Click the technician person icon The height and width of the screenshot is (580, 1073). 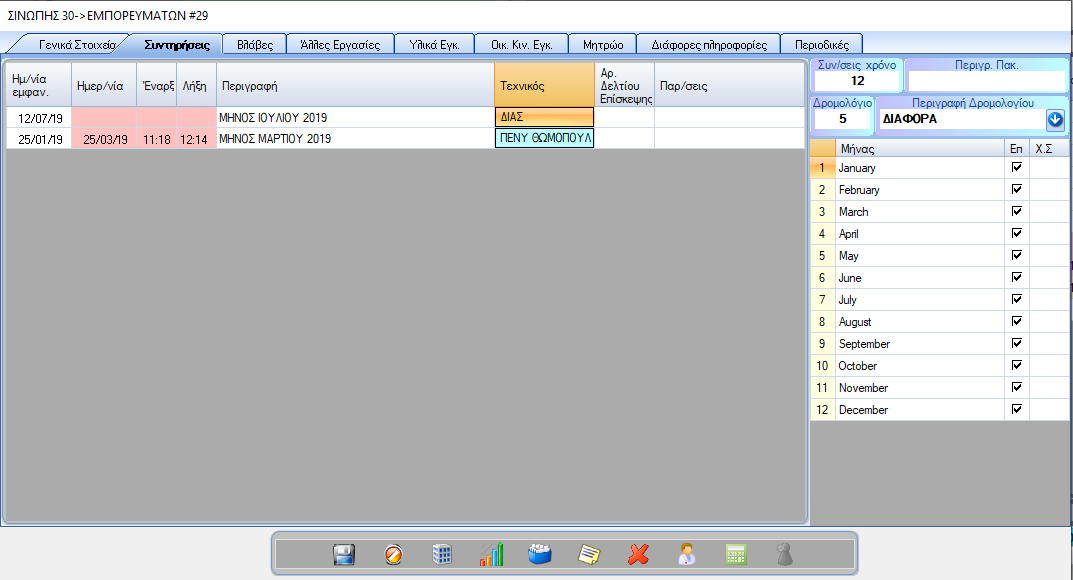pyautogui.click(x=687, y=555)
